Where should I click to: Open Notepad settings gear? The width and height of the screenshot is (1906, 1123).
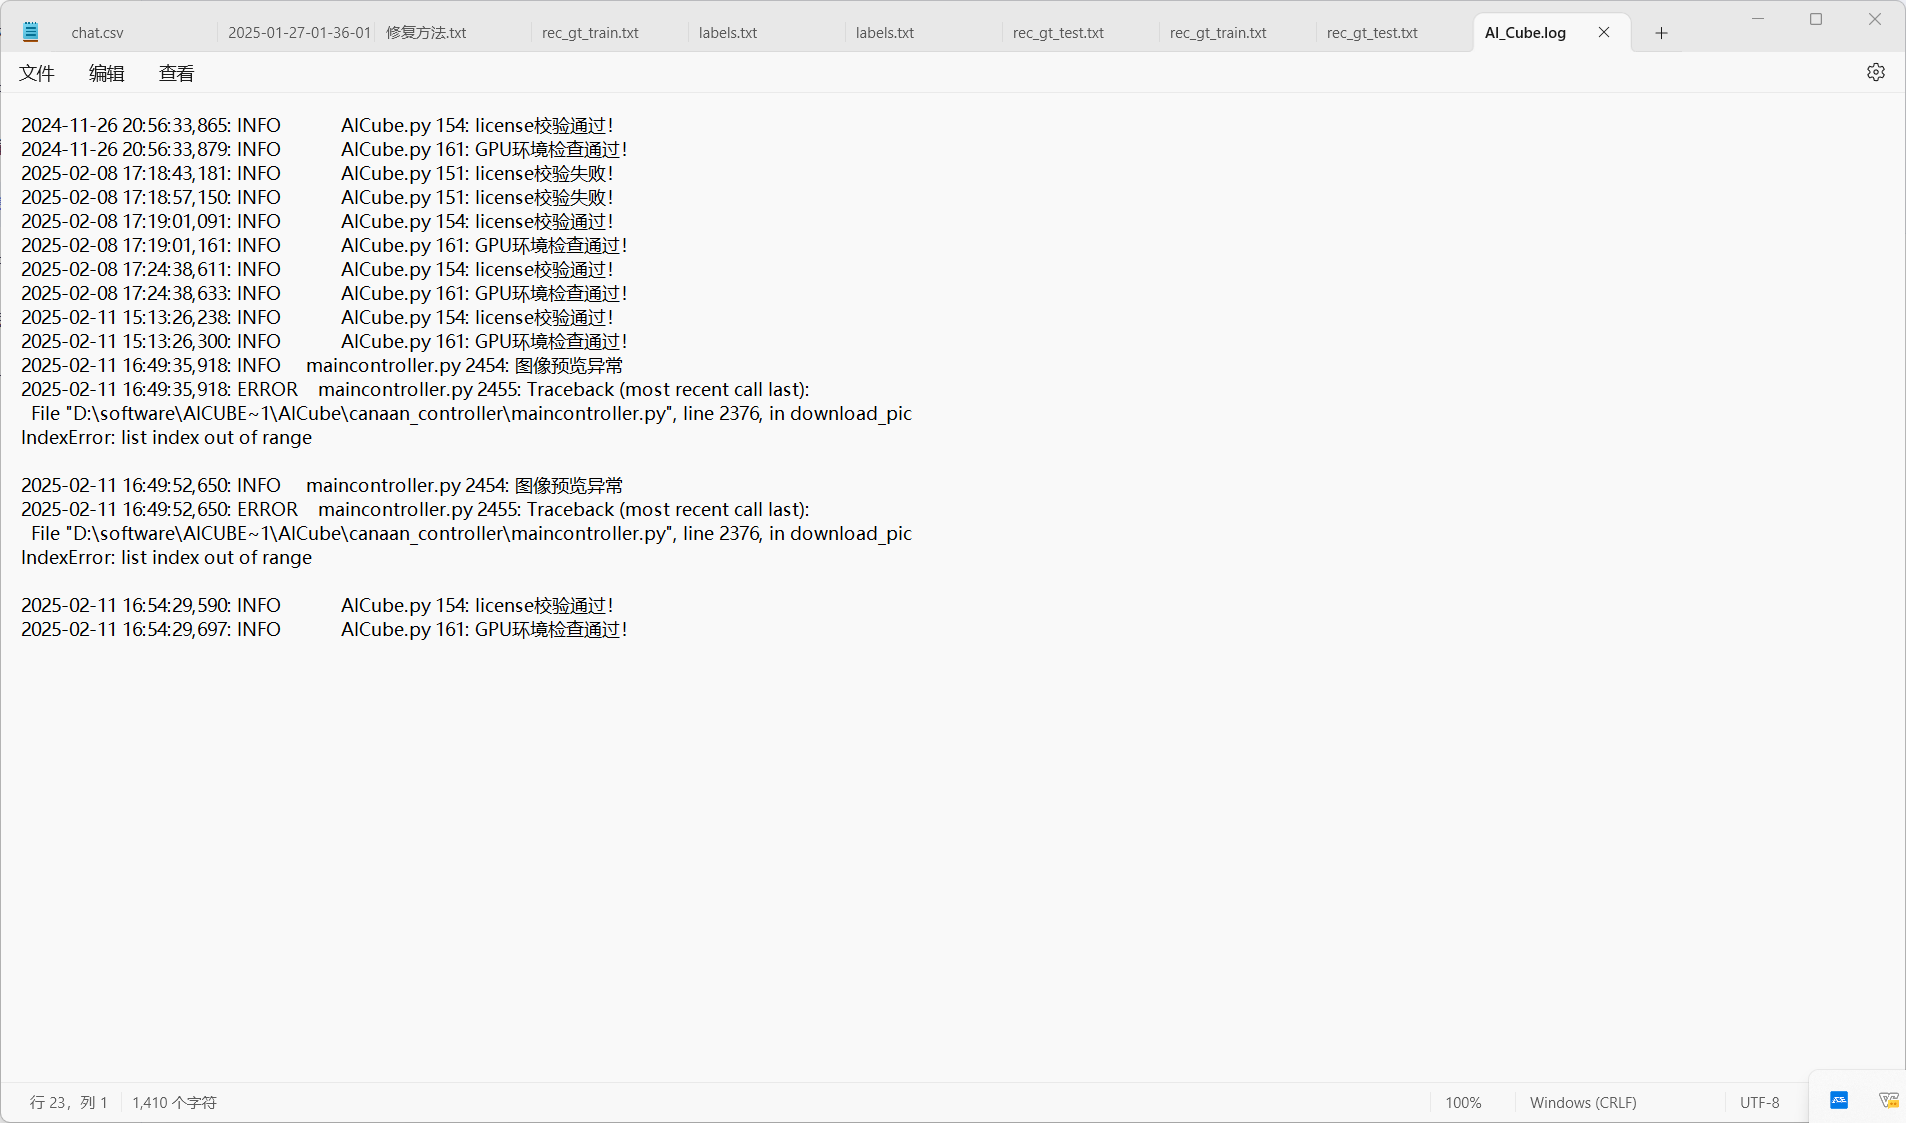click(x=1875, y=72)
